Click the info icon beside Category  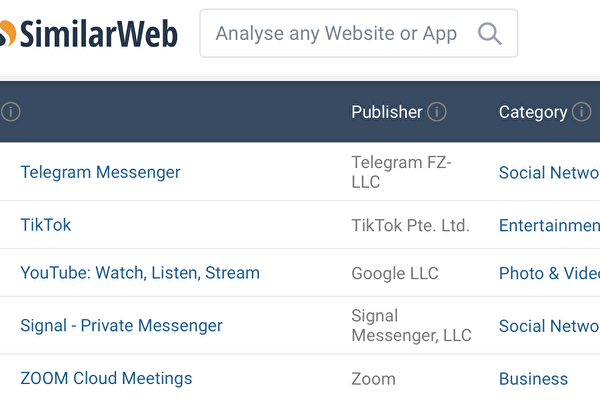click(581, 112)
